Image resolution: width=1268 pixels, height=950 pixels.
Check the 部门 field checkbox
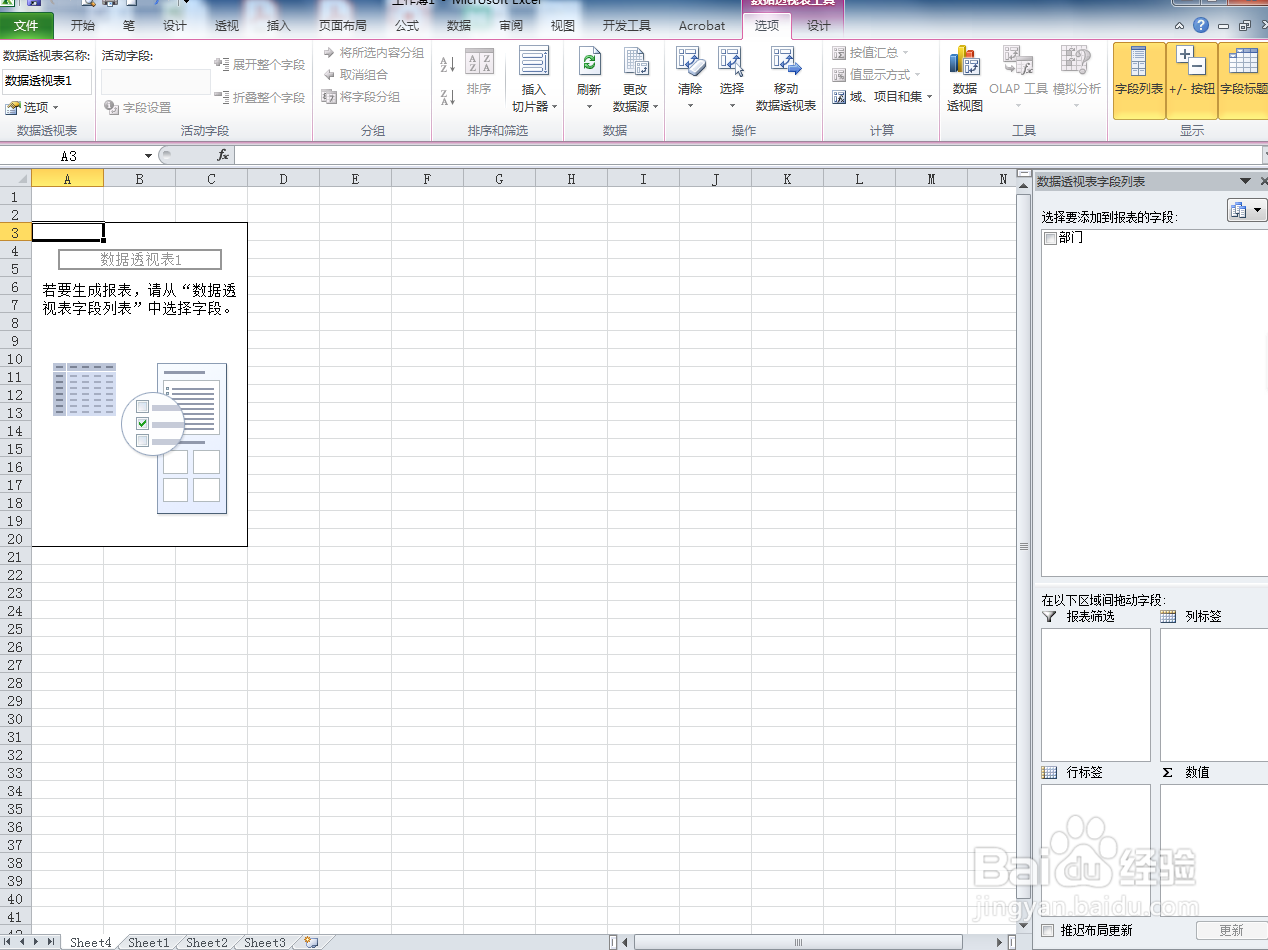tap(1049, 238)
